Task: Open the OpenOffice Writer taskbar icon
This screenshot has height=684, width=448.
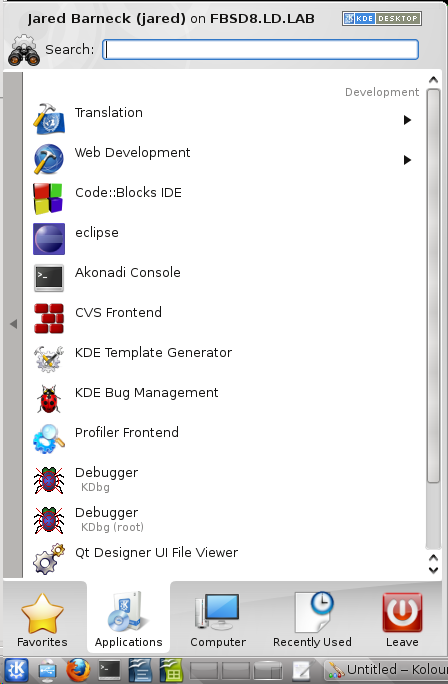Action: [x=140, y=670]
